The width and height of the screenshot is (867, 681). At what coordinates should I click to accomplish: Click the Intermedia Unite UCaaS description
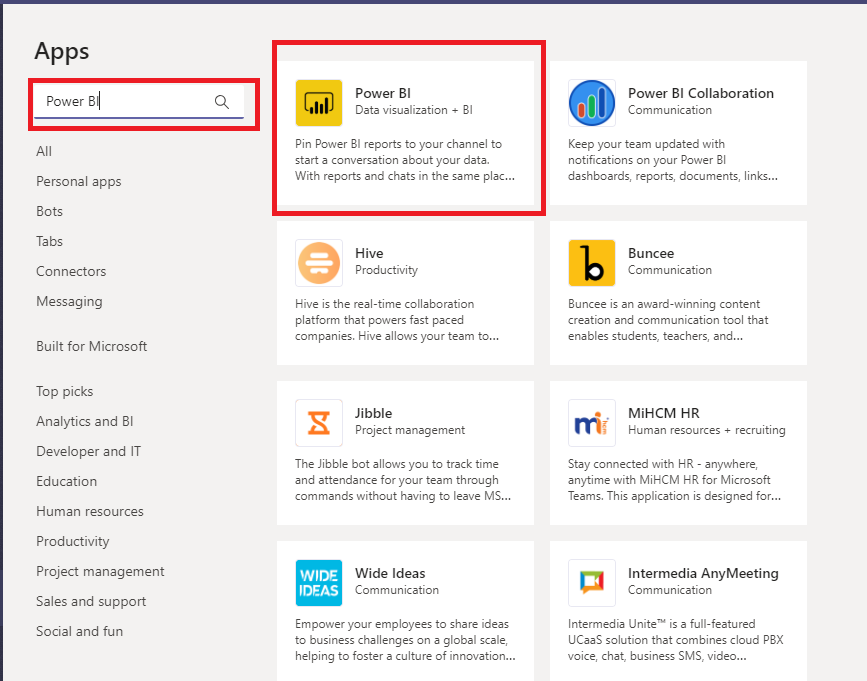pyautogui.click(x=676, y=640)
